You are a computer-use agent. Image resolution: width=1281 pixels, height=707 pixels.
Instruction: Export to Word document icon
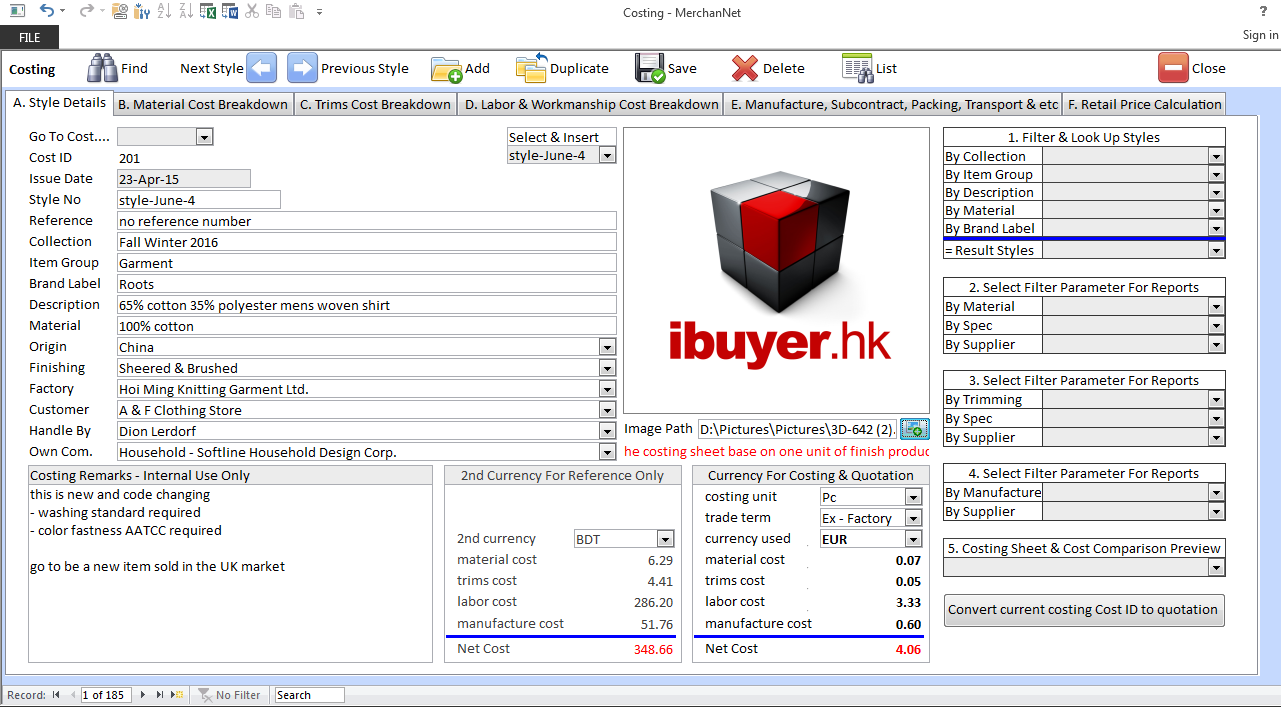229,11
